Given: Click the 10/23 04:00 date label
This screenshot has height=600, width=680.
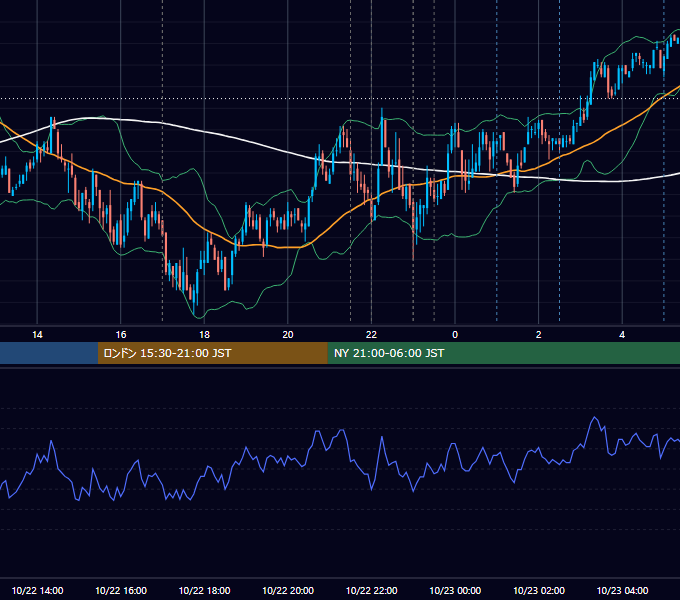Looking at the screenshot, I should tap(622, 590).
